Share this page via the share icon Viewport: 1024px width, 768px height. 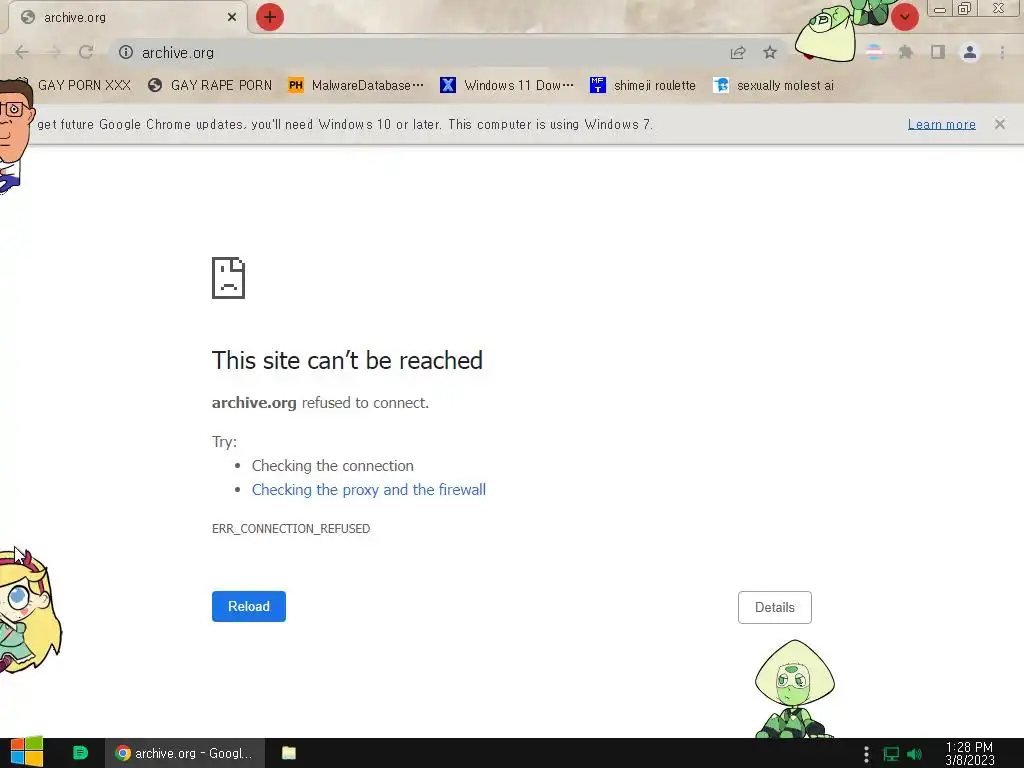click(x=738, y=52)
